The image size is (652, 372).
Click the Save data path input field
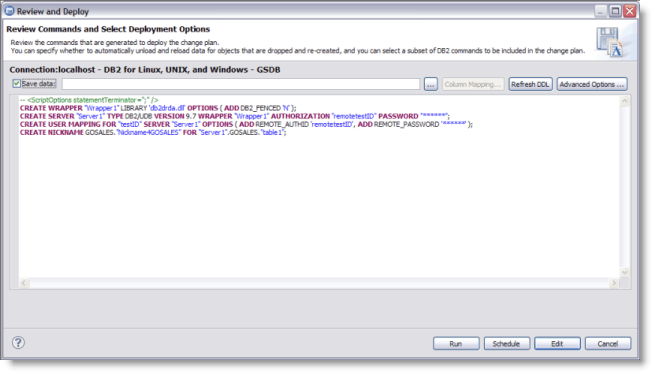241,84
